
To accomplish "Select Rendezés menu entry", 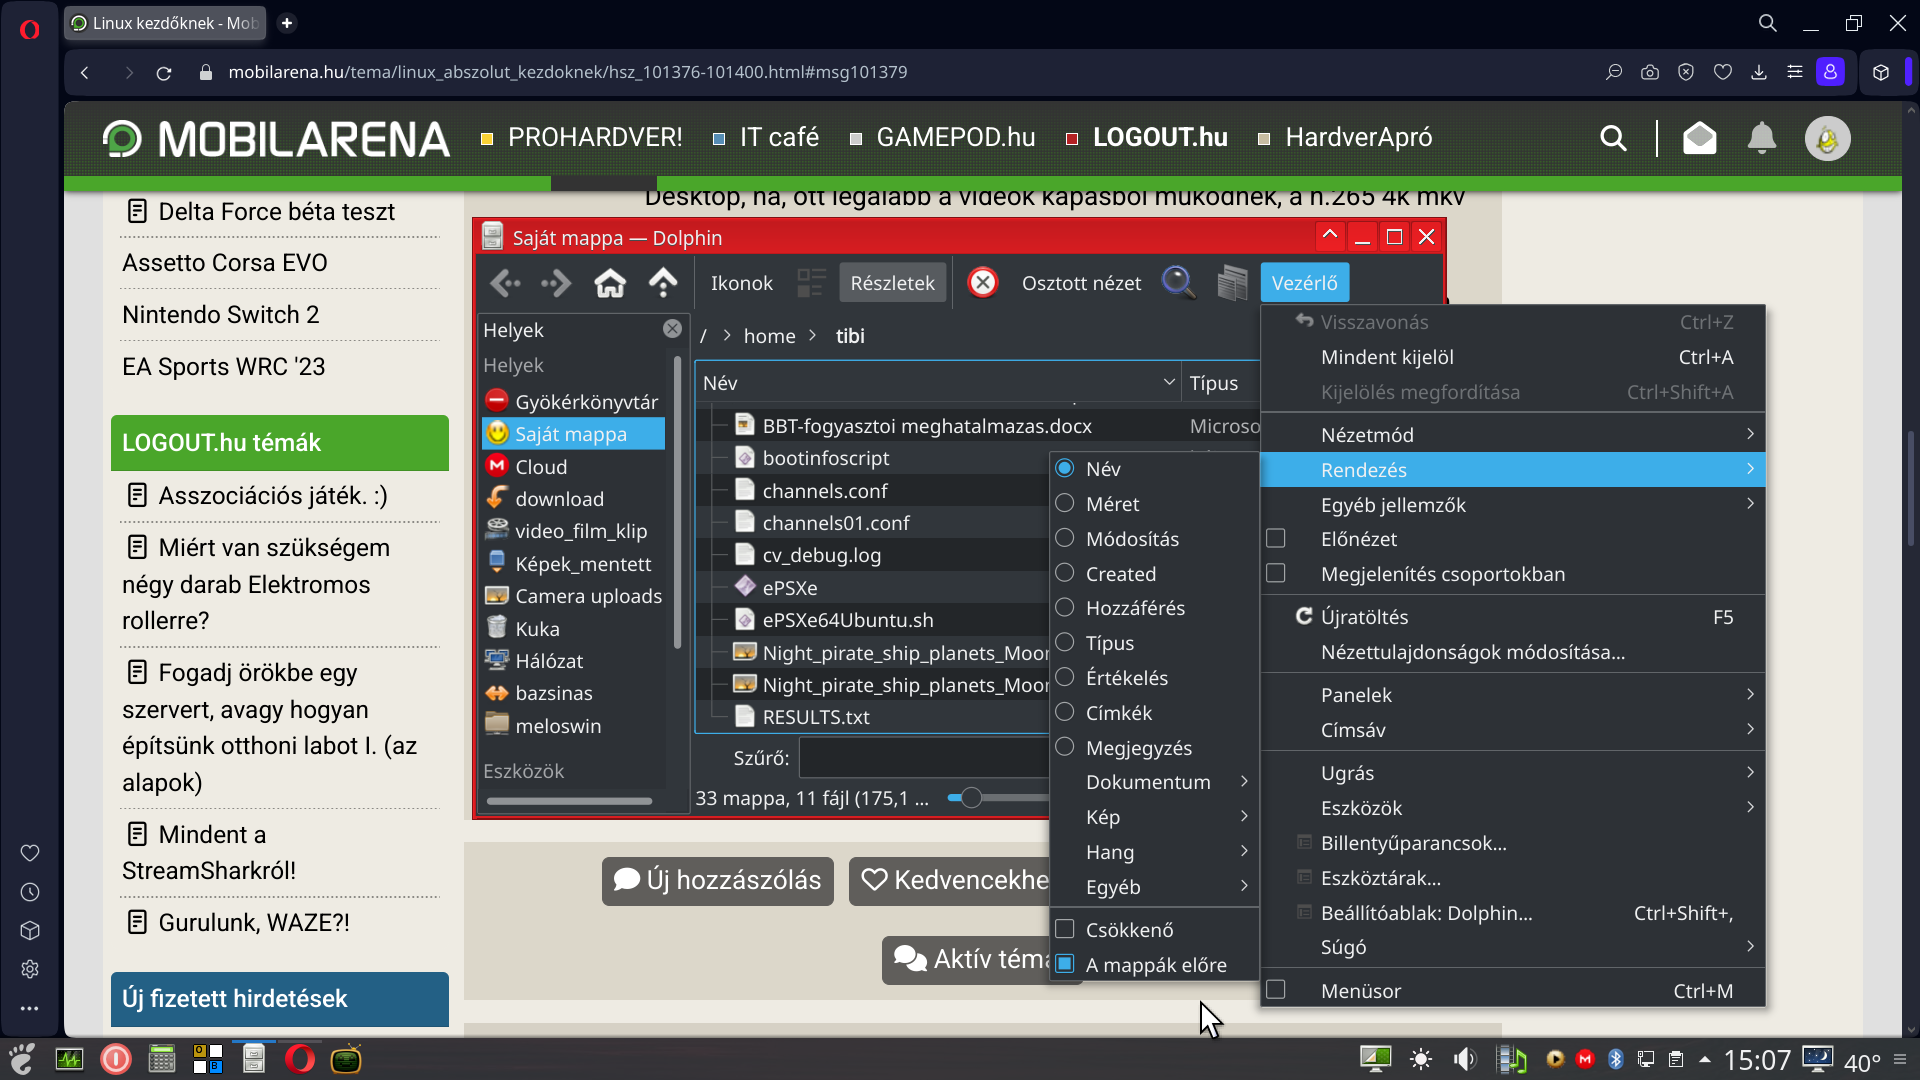I will (x=1513, y=470).
